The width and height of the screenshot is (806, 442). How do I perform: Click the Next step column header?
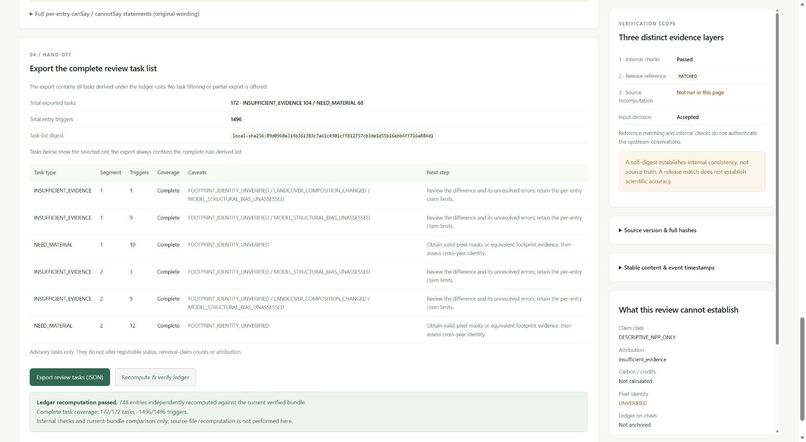(437, 173)
